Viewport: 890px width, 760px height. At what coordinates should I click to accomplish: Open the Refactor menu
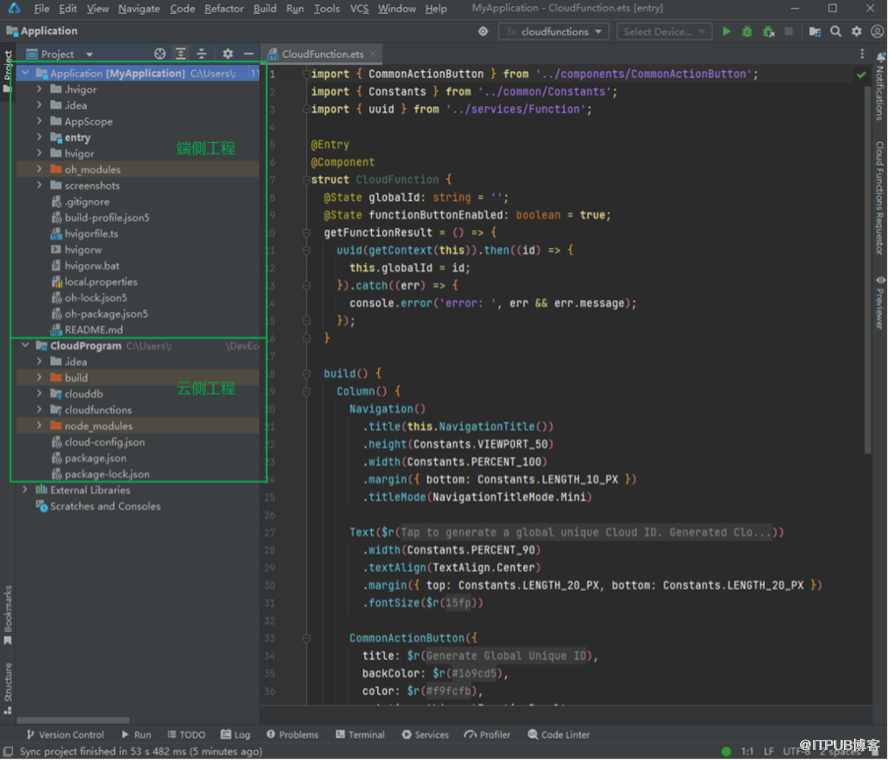point(224,9)
